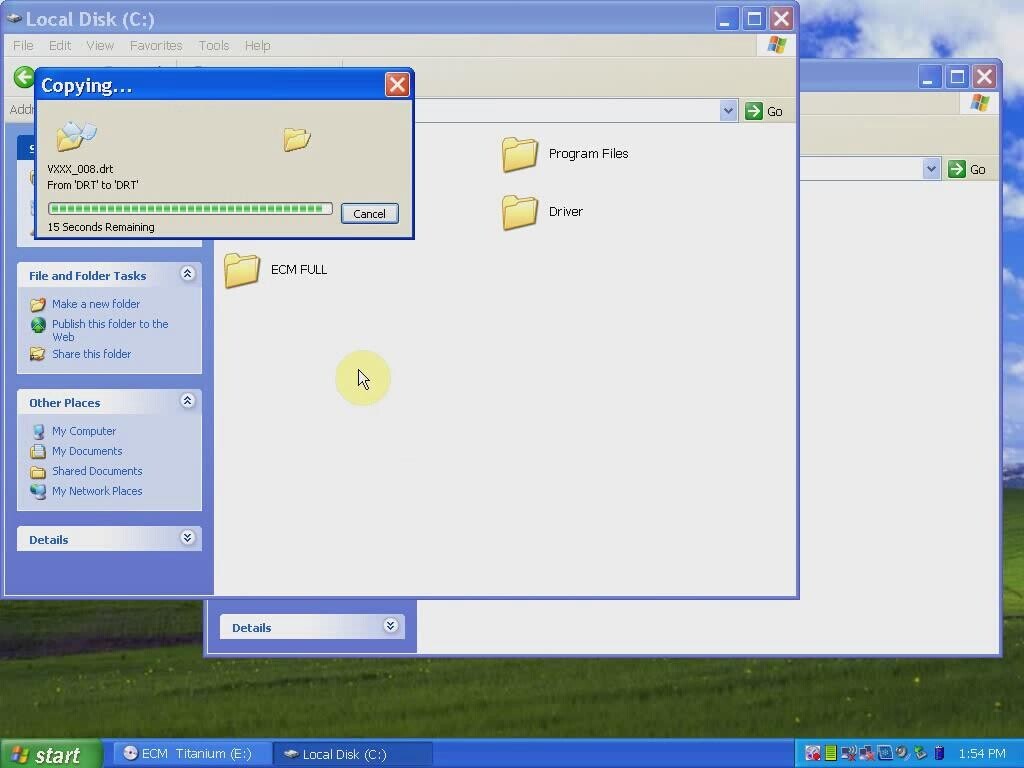This screenshot has width=1024, height=768.
Task: Expand the Details panel in Local Disk window
Action: (x=187, y=538)
